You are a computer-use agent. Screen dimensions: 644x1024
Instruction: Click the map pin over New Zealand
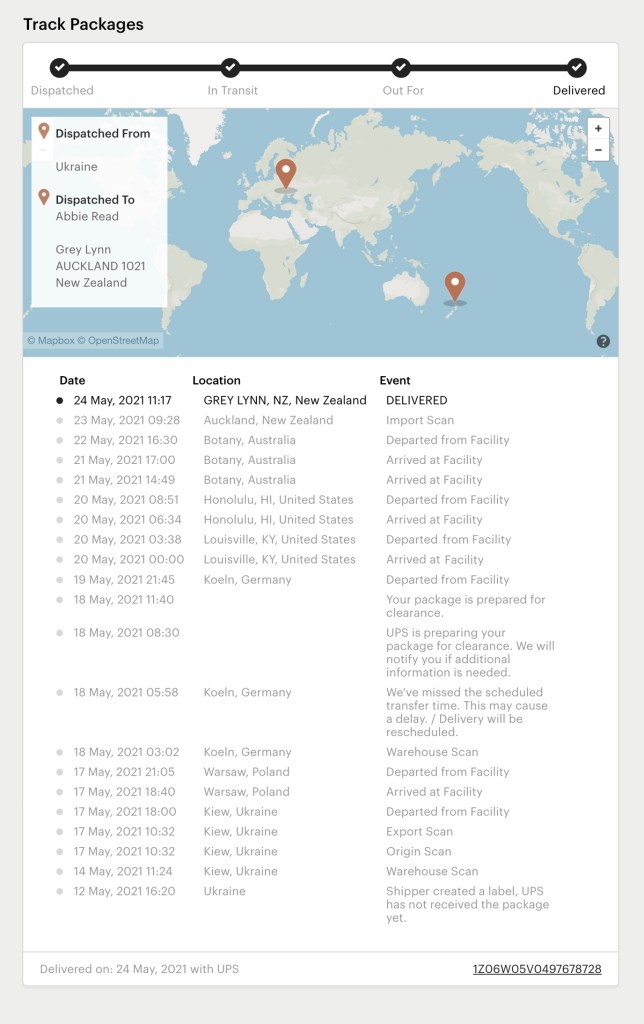coord(455,285)
